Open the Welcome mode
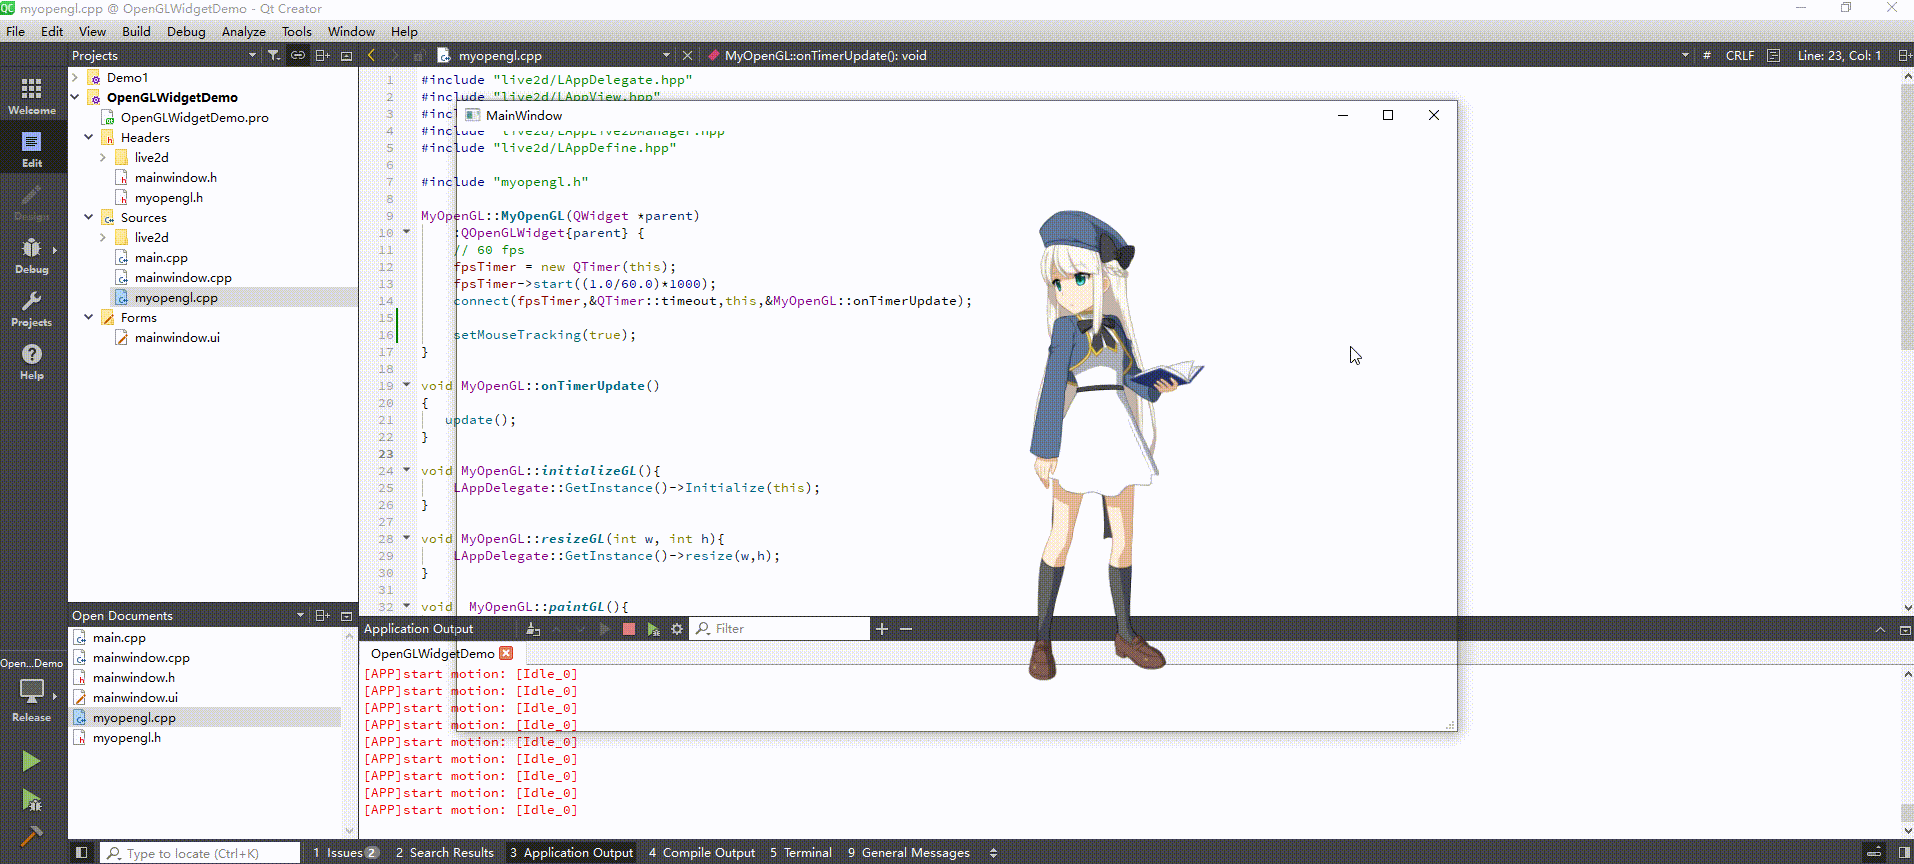This screenshot has width=1914, height=864. point(32,97)
